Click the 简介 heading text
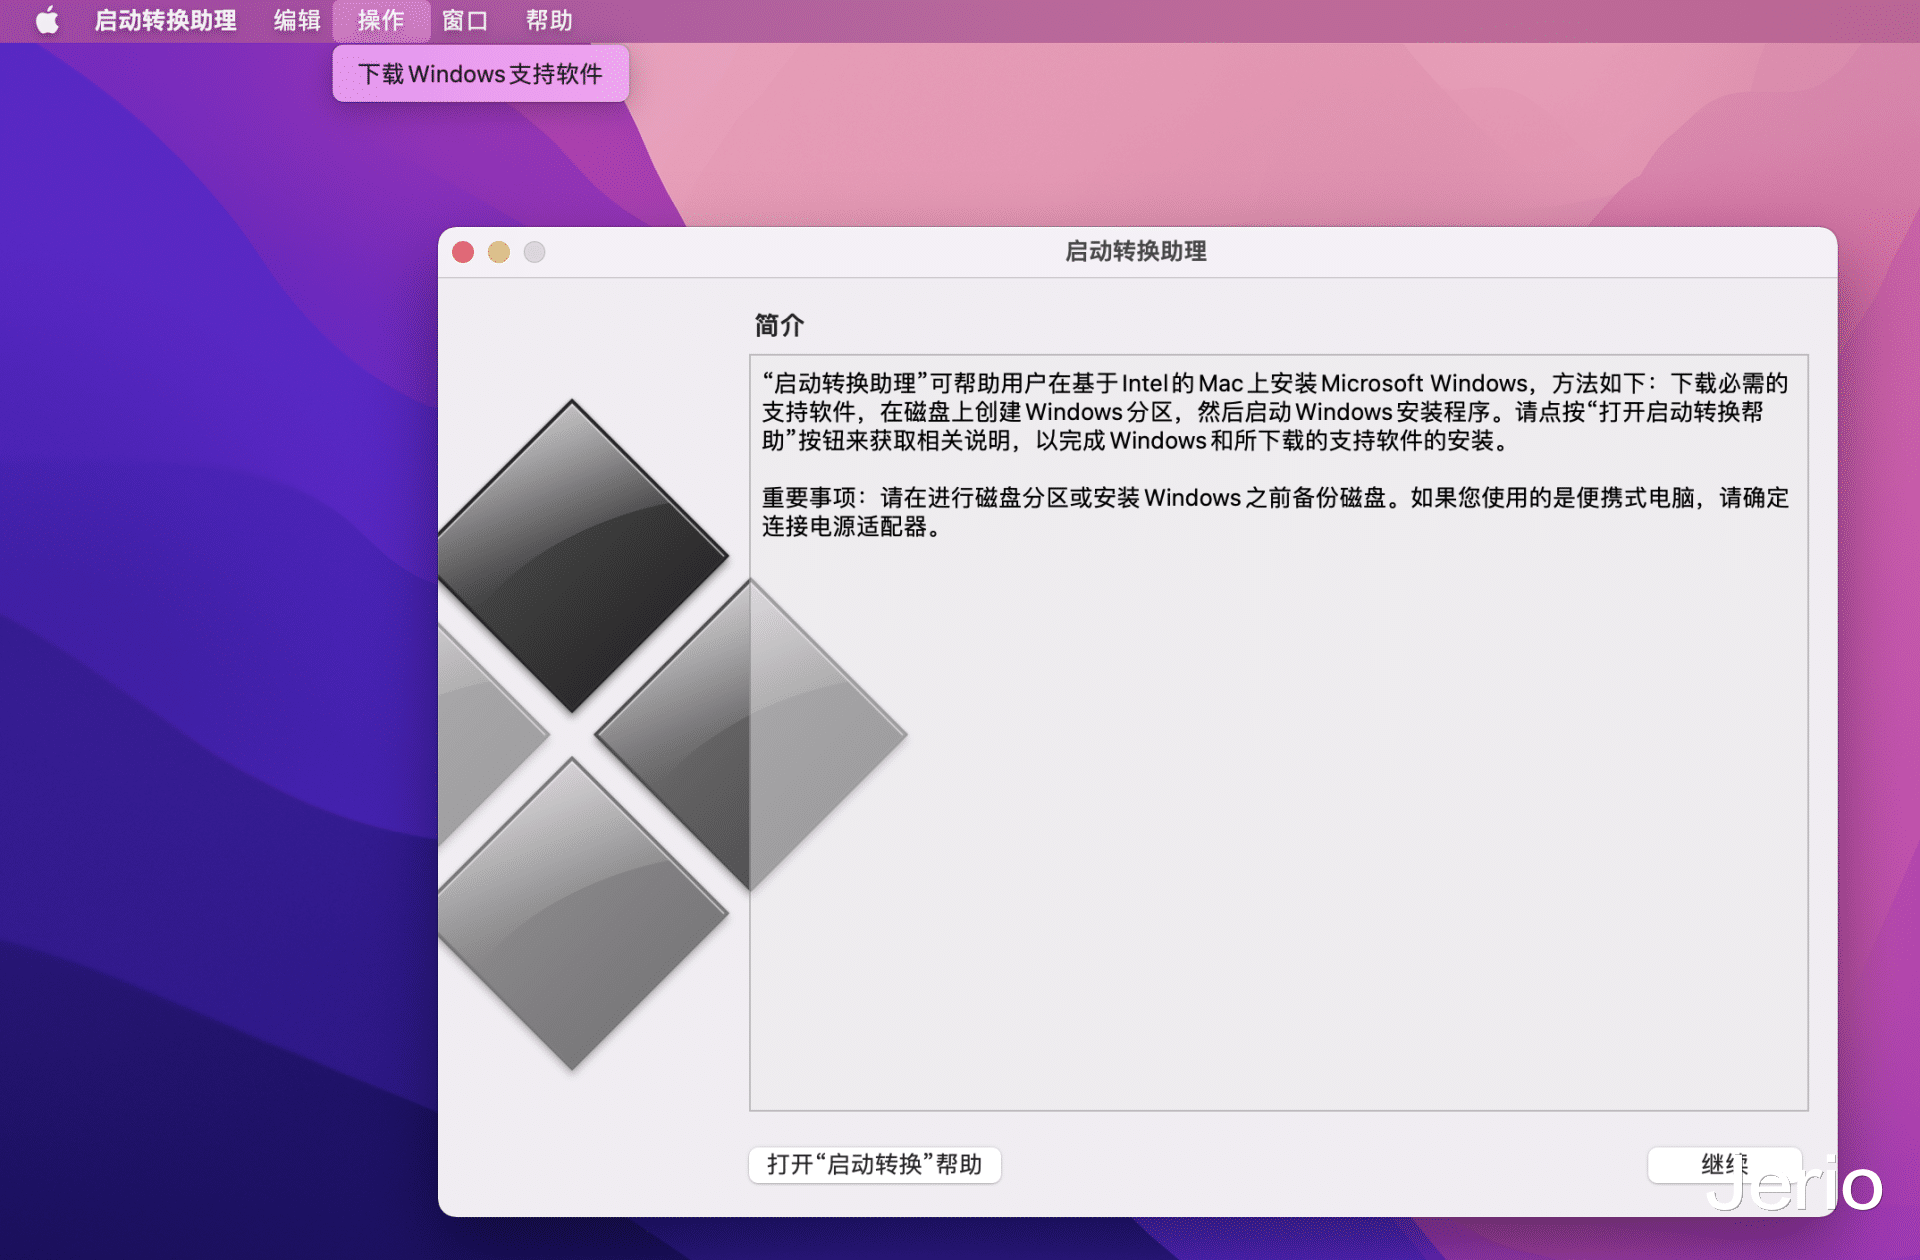 tap(778, 325)
